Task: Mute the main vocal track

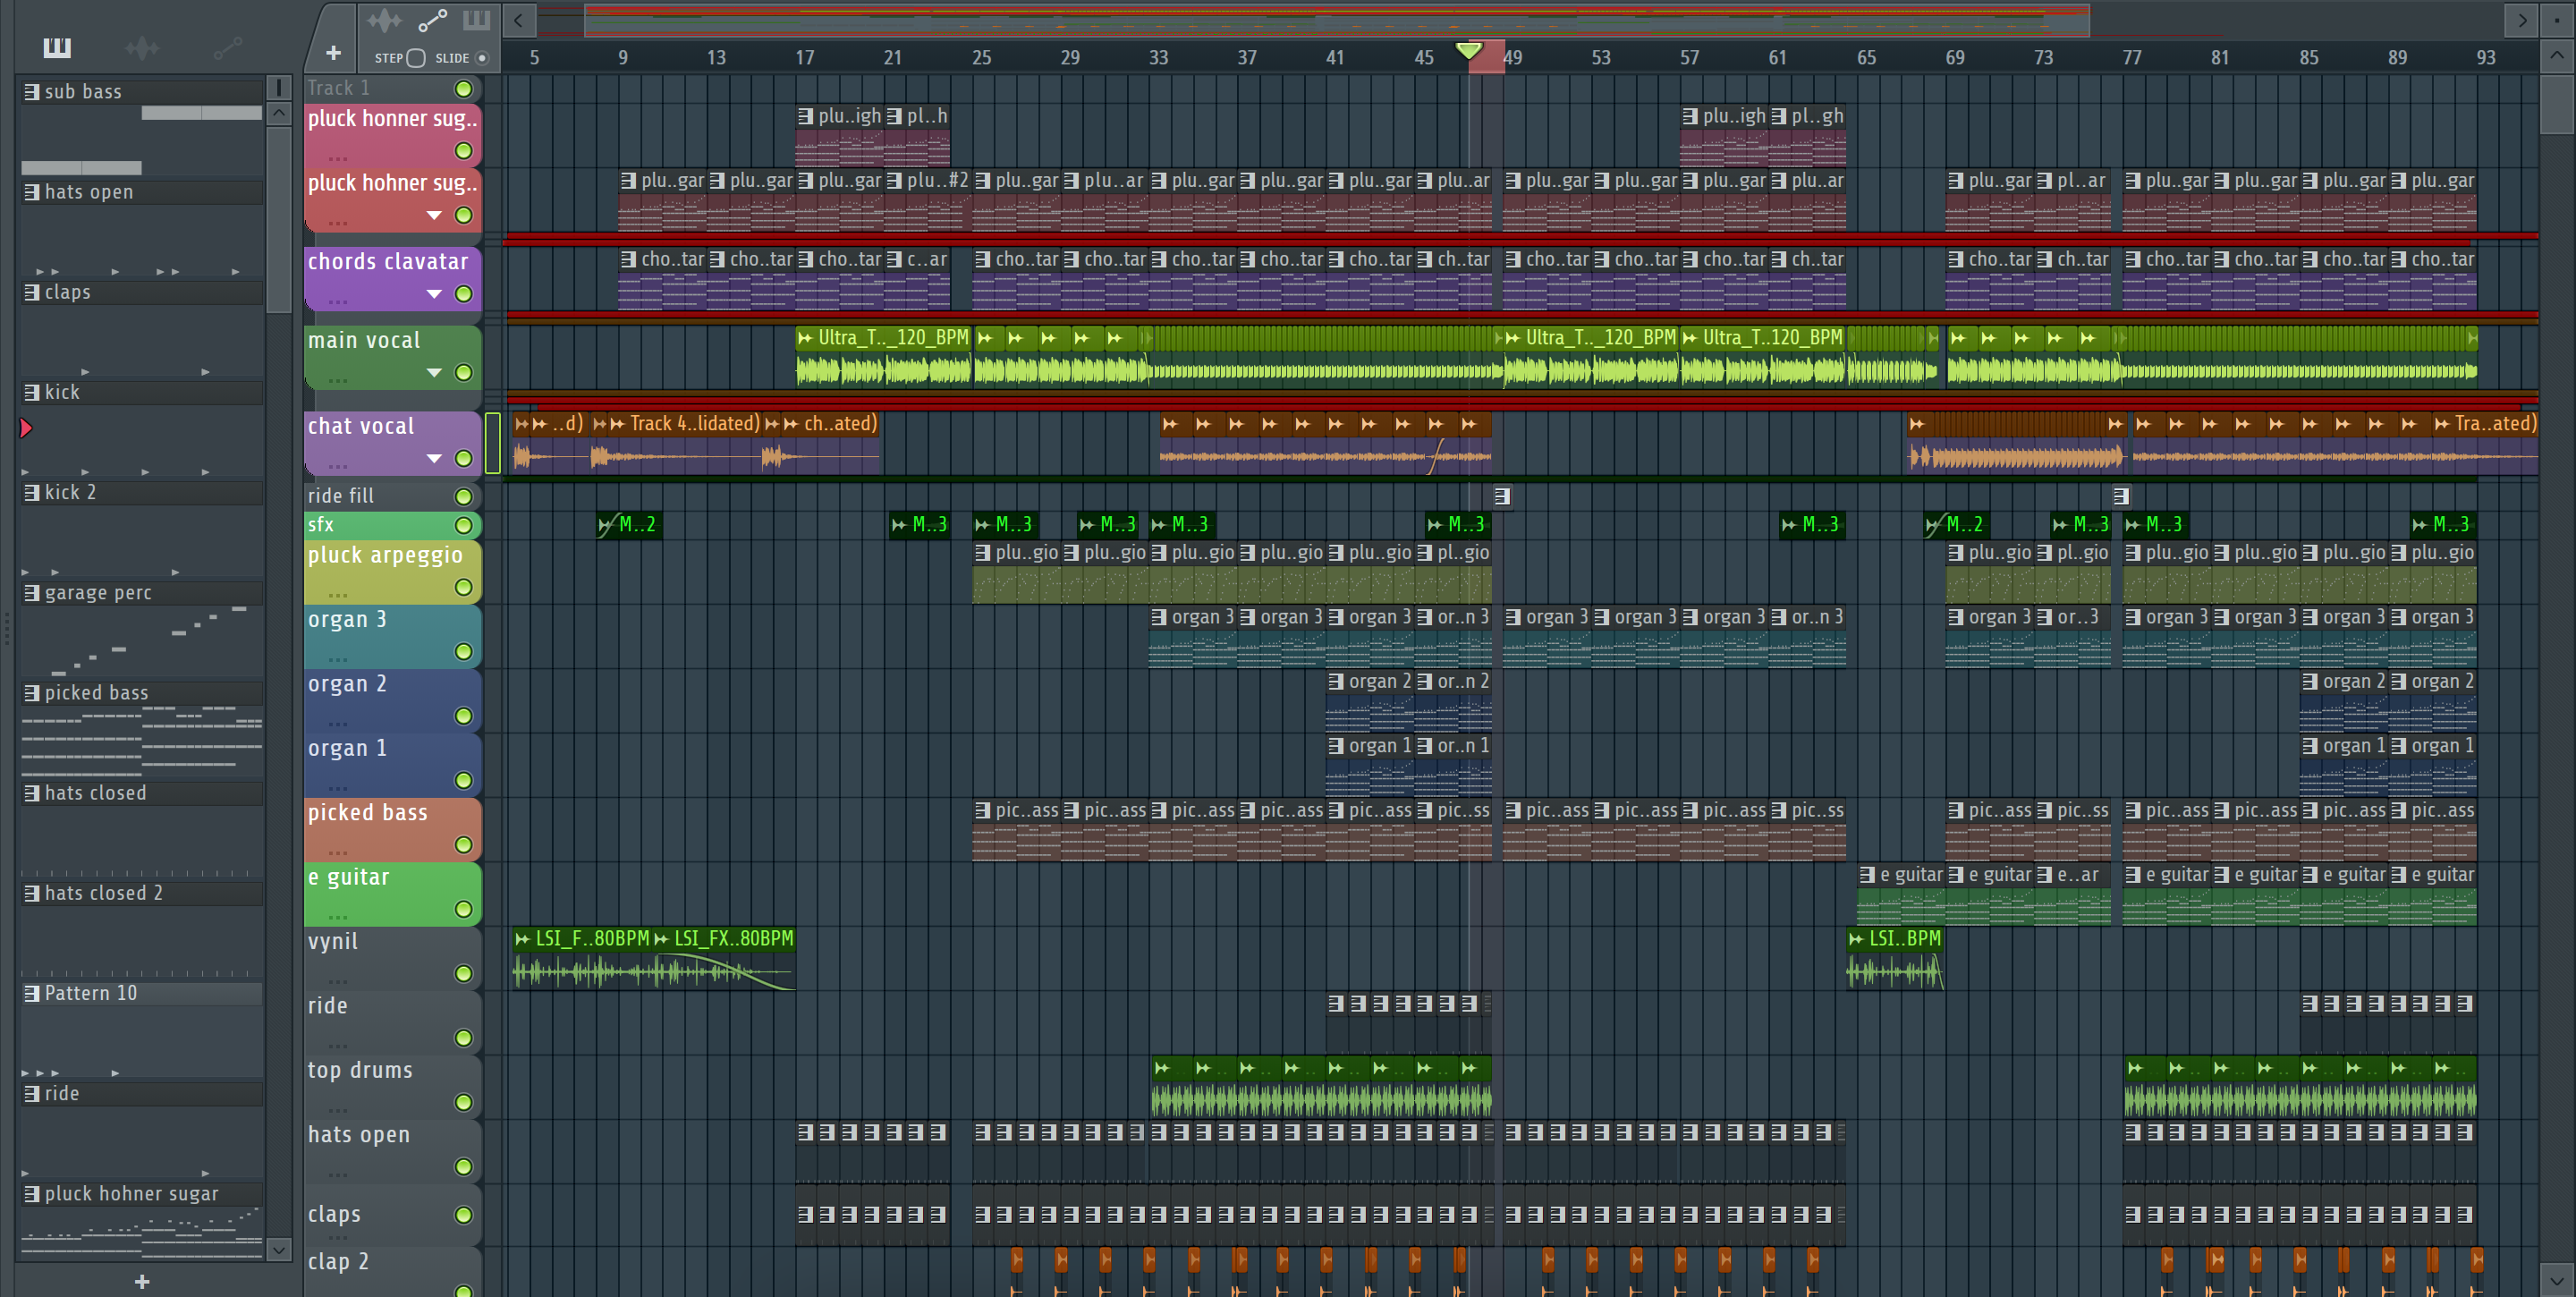Action: pos(463,373)
